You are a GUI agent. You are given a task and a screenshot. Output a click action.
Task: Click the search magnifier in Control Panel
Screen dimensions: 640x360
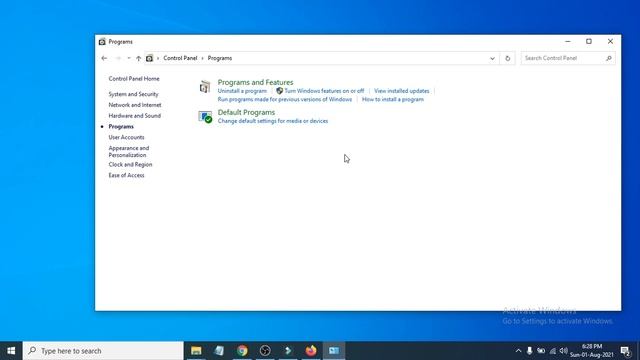coord(609,58)
